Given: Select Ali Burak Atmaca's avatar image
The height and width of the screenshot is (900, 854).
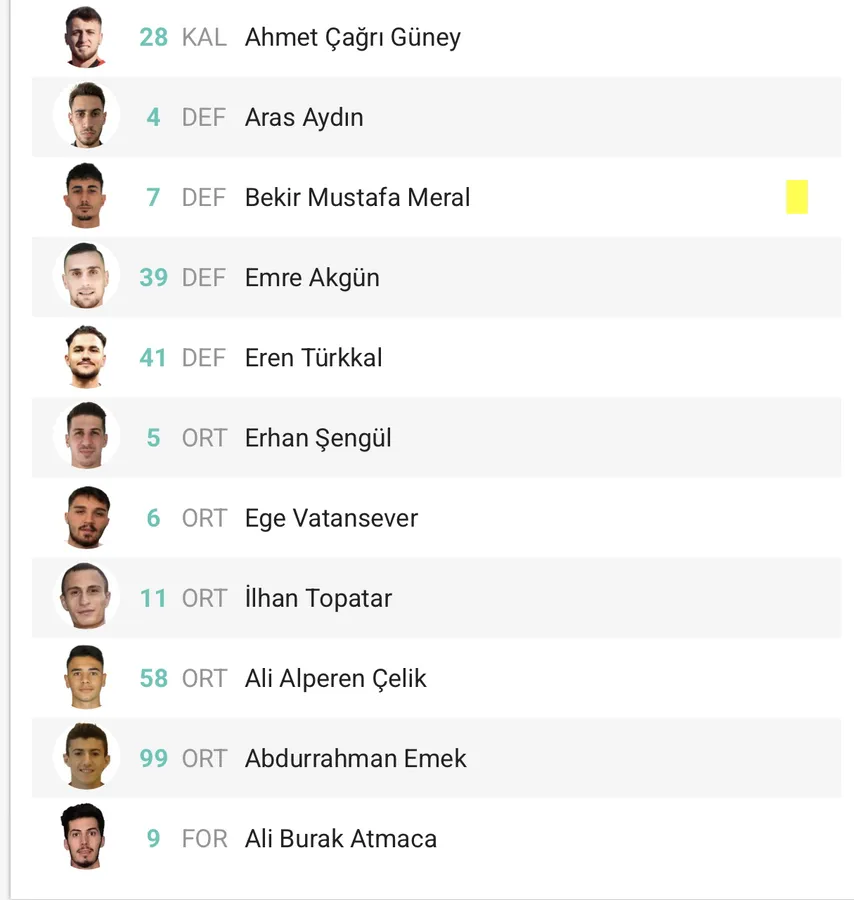Looking at the screenshot, I should pos(86,837).
